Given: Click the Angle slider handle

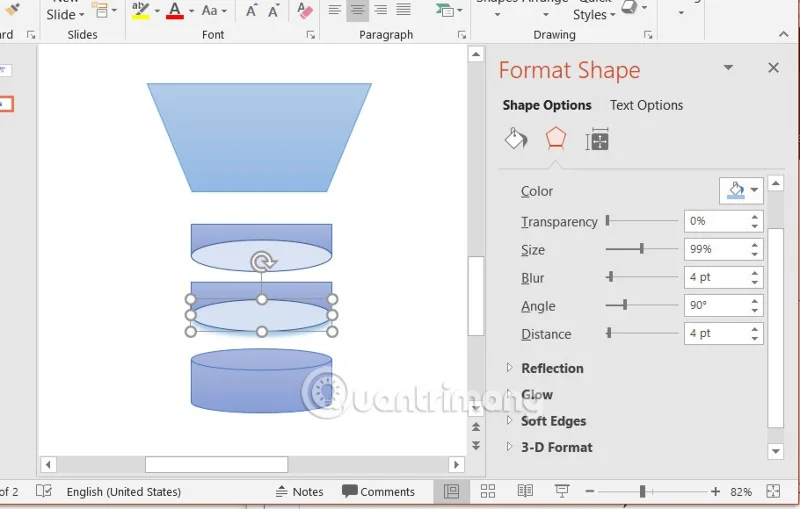Looking at the screenshot, I should [624, 305].
